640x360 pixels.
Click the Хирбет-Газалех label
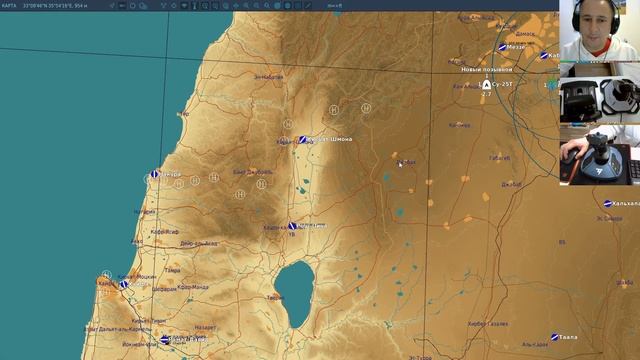[488, 324]
